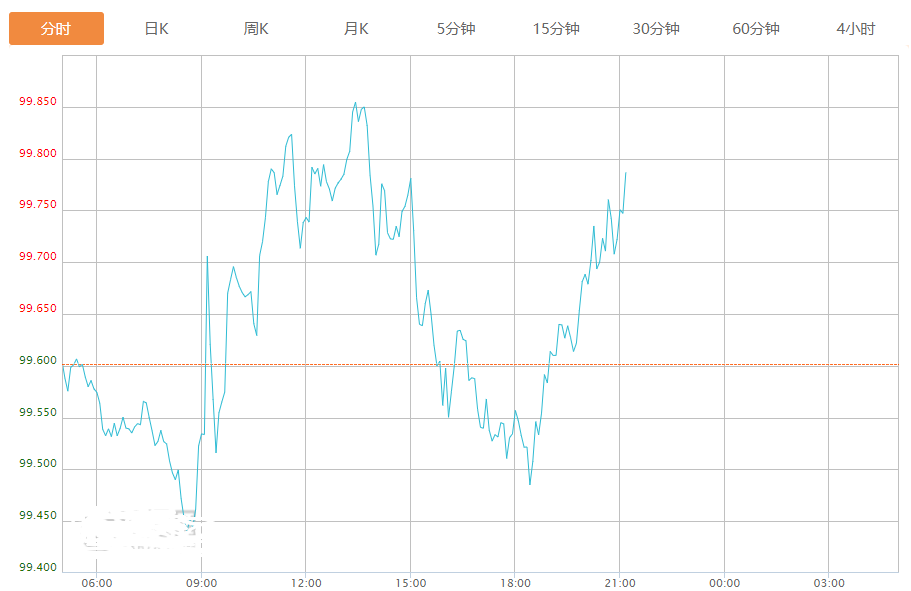This screenshot has height=591, width=911.
Task: Click the chart peak near 99.850
Action: (356, 103)
